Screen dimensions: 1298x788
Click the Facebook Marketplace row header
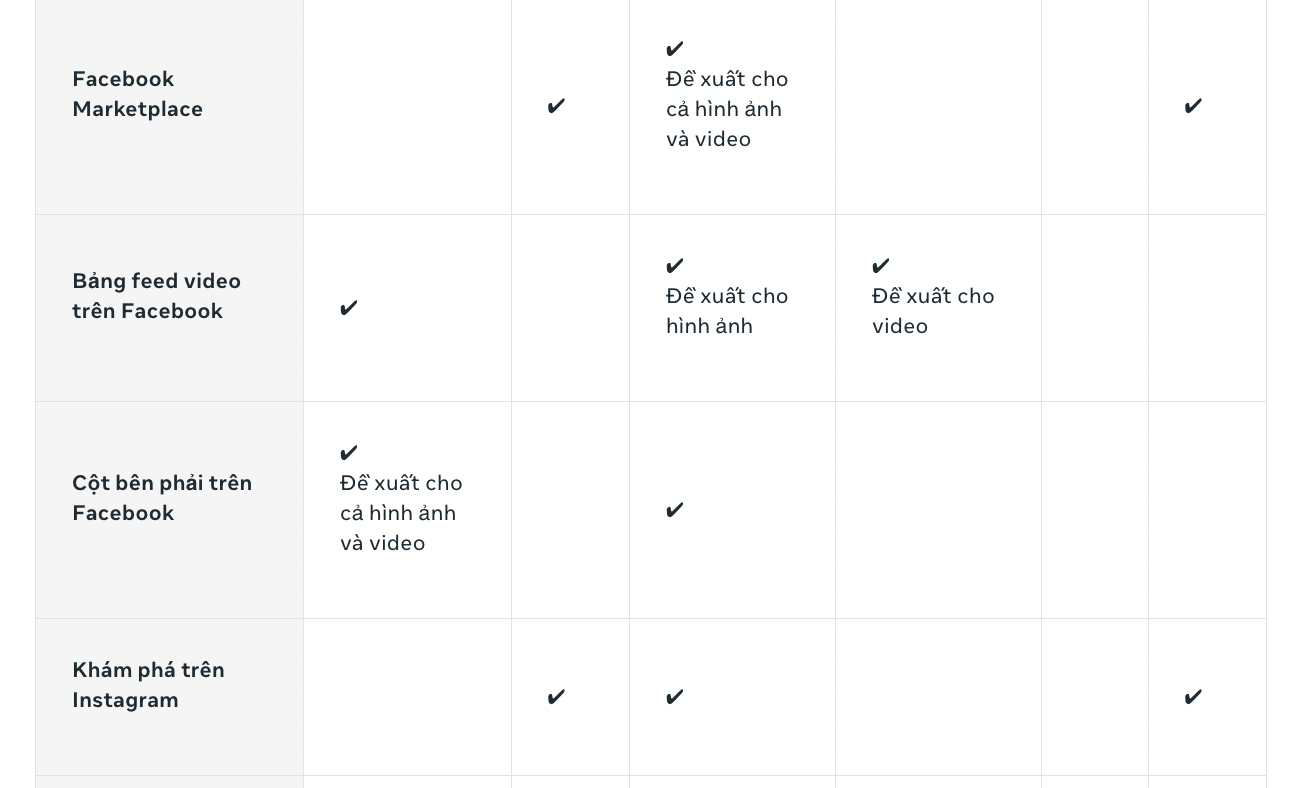click(x=137, y=94)
